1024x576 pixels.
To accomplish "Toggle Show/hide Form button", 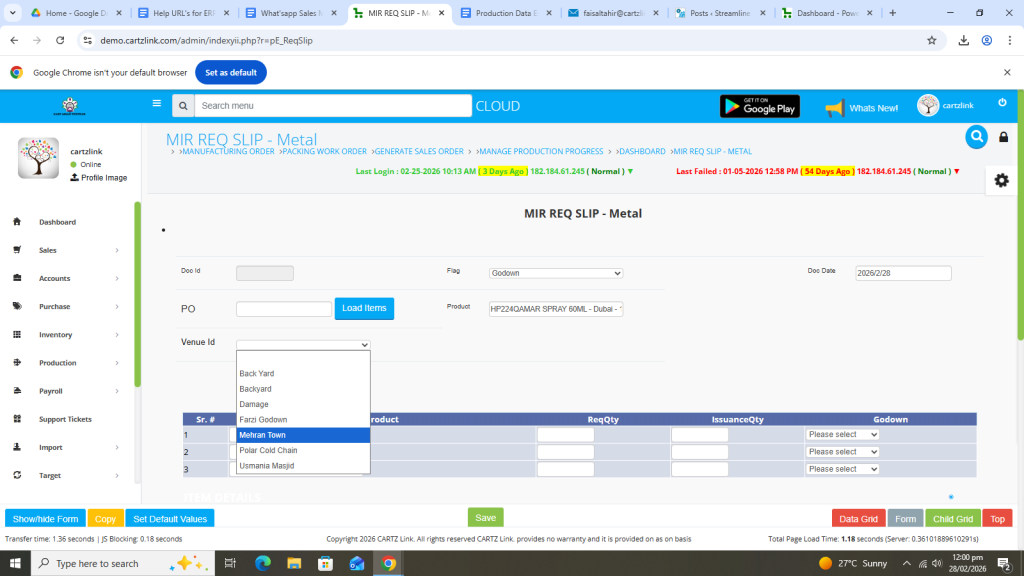I will (45, 518).
